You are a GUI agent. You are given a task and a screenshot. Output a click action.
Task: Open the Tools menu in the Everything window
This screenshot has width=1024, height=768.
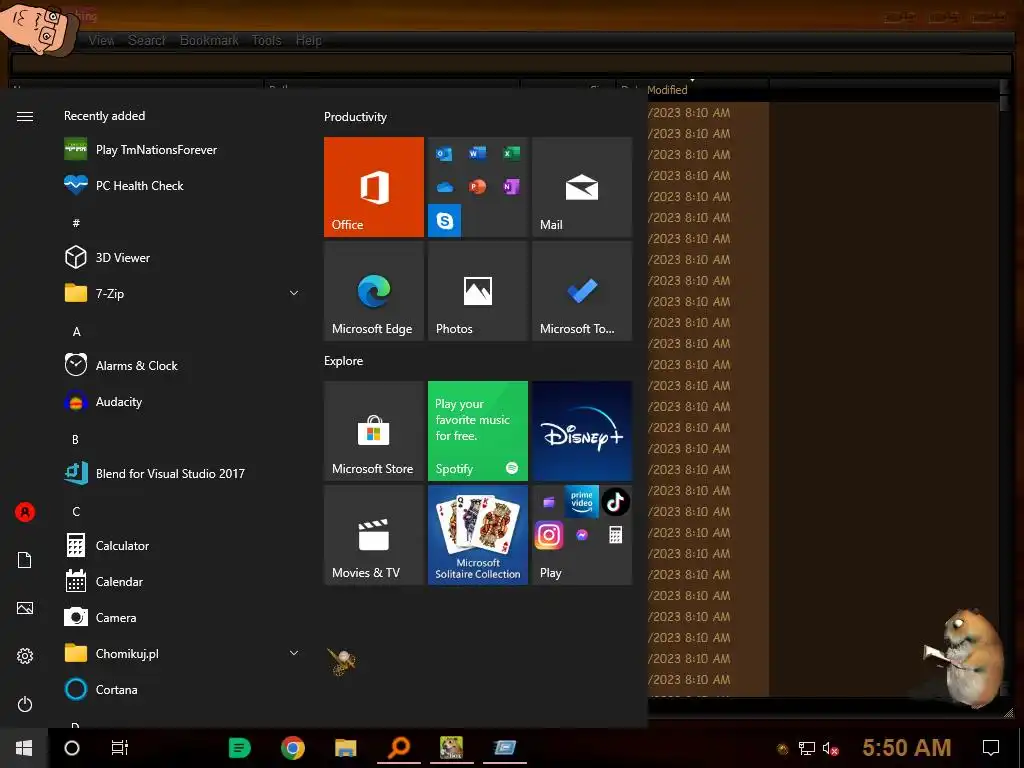(x=266, y=40)
